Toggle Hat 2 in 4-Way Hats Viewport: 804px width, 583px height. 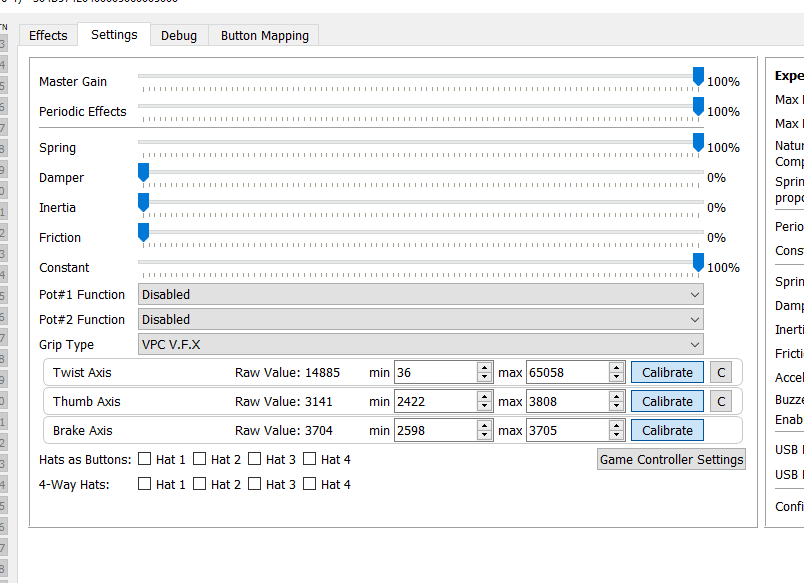tap(199, 484)
